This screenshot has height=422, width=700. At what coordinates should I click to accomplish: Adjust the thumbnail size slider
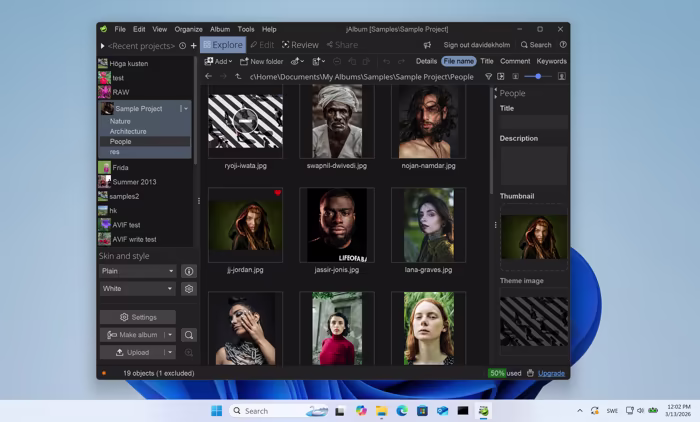[538, 76]
